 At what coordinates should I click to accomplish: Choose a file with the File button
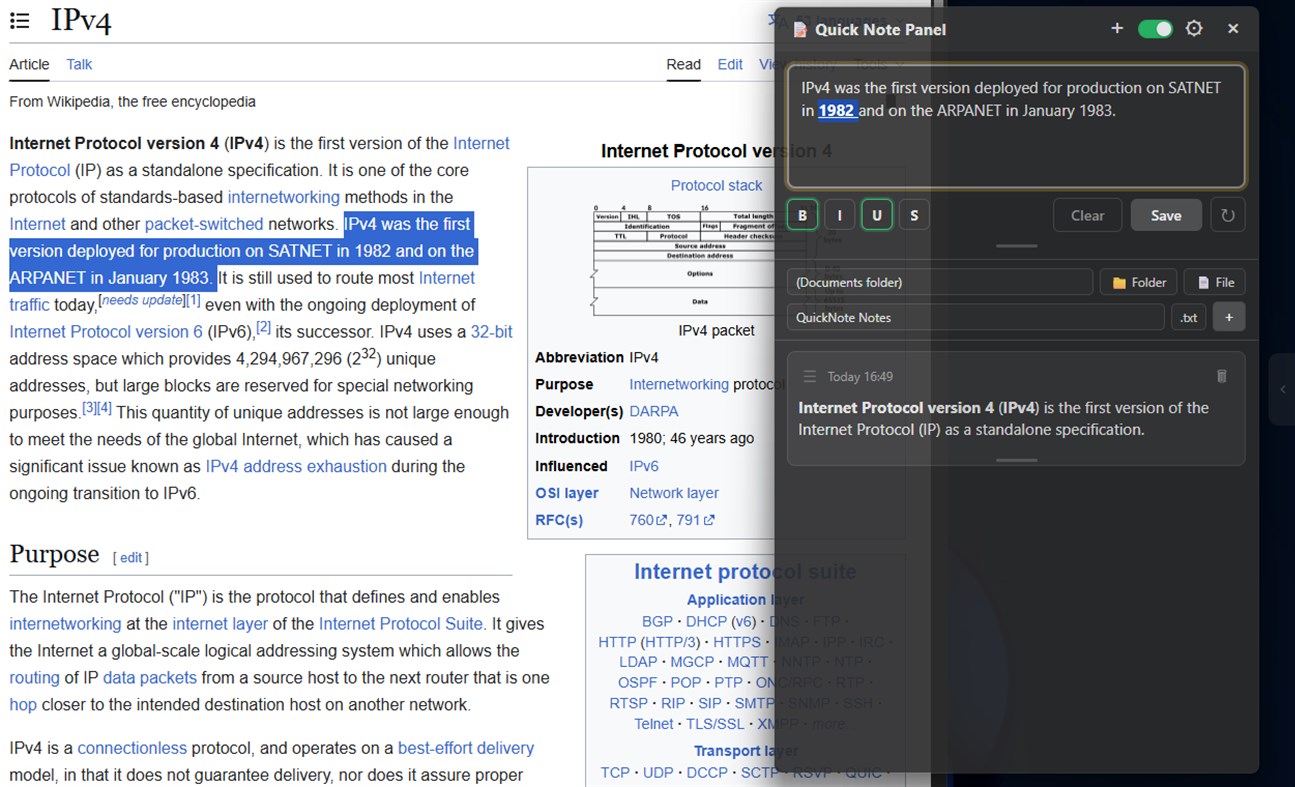1215,282
